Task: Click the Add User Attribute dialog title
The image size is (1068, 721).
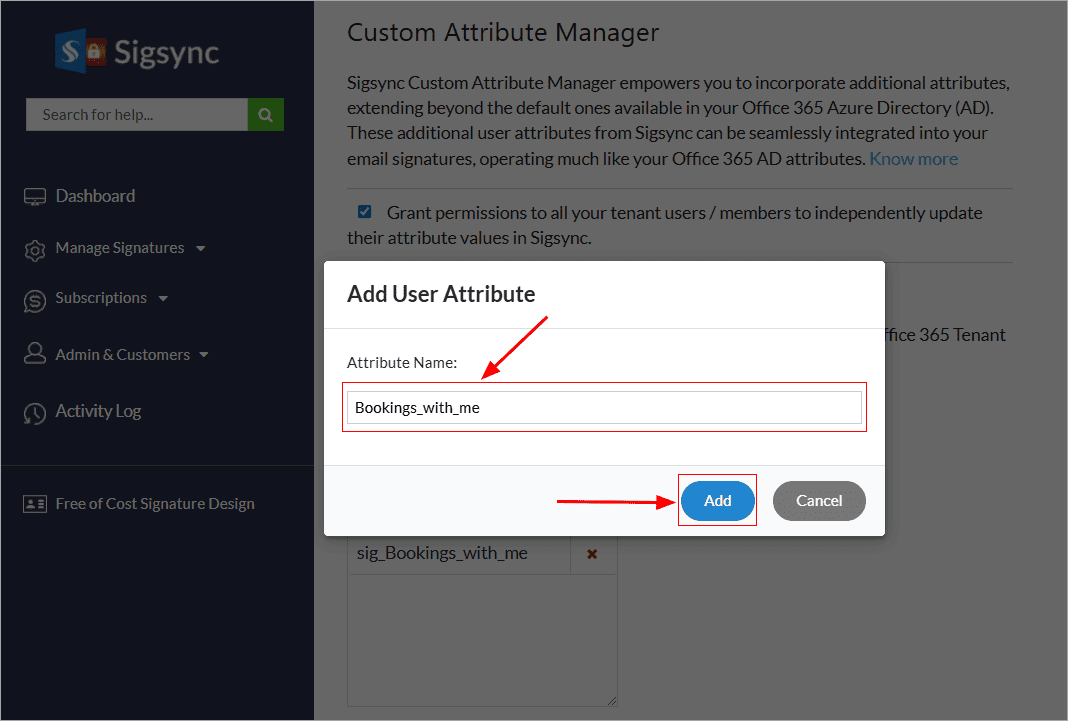Action: pyautogui.click(x=441, y=294)
